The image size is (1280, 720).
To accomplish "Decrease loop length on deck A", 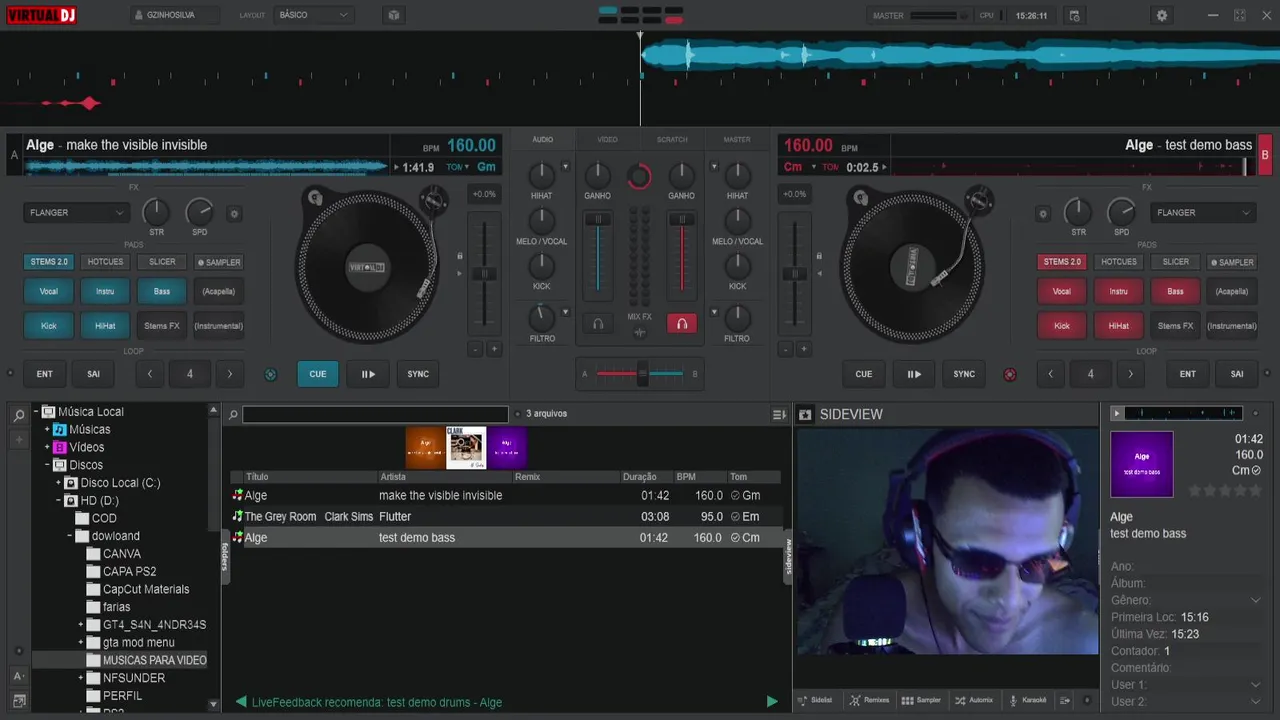I will (x=150, y=374).
